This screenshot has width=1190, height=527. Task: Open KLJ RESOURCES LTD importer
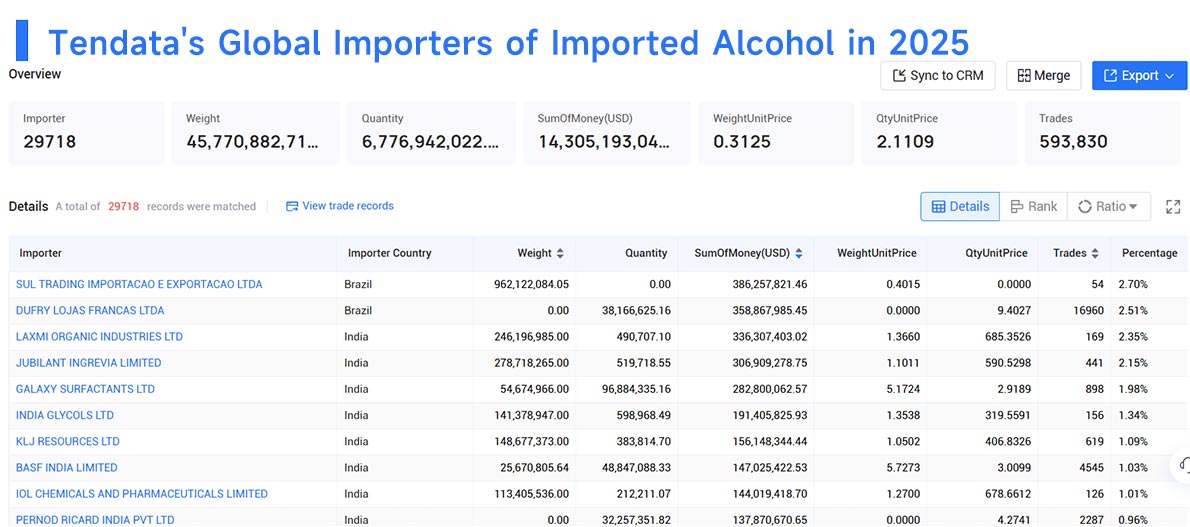coord(68,441)
